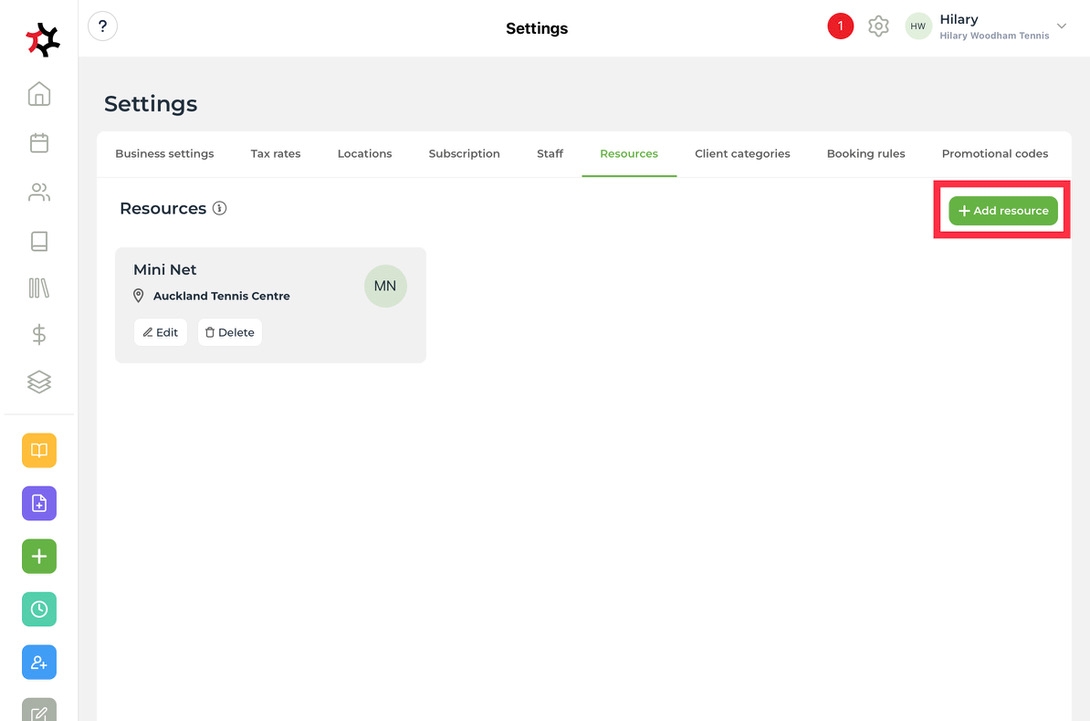The height and width of the screenshot is (721, 1090).
Task: Open the clients people icon
Action: (x=39, y=193)
